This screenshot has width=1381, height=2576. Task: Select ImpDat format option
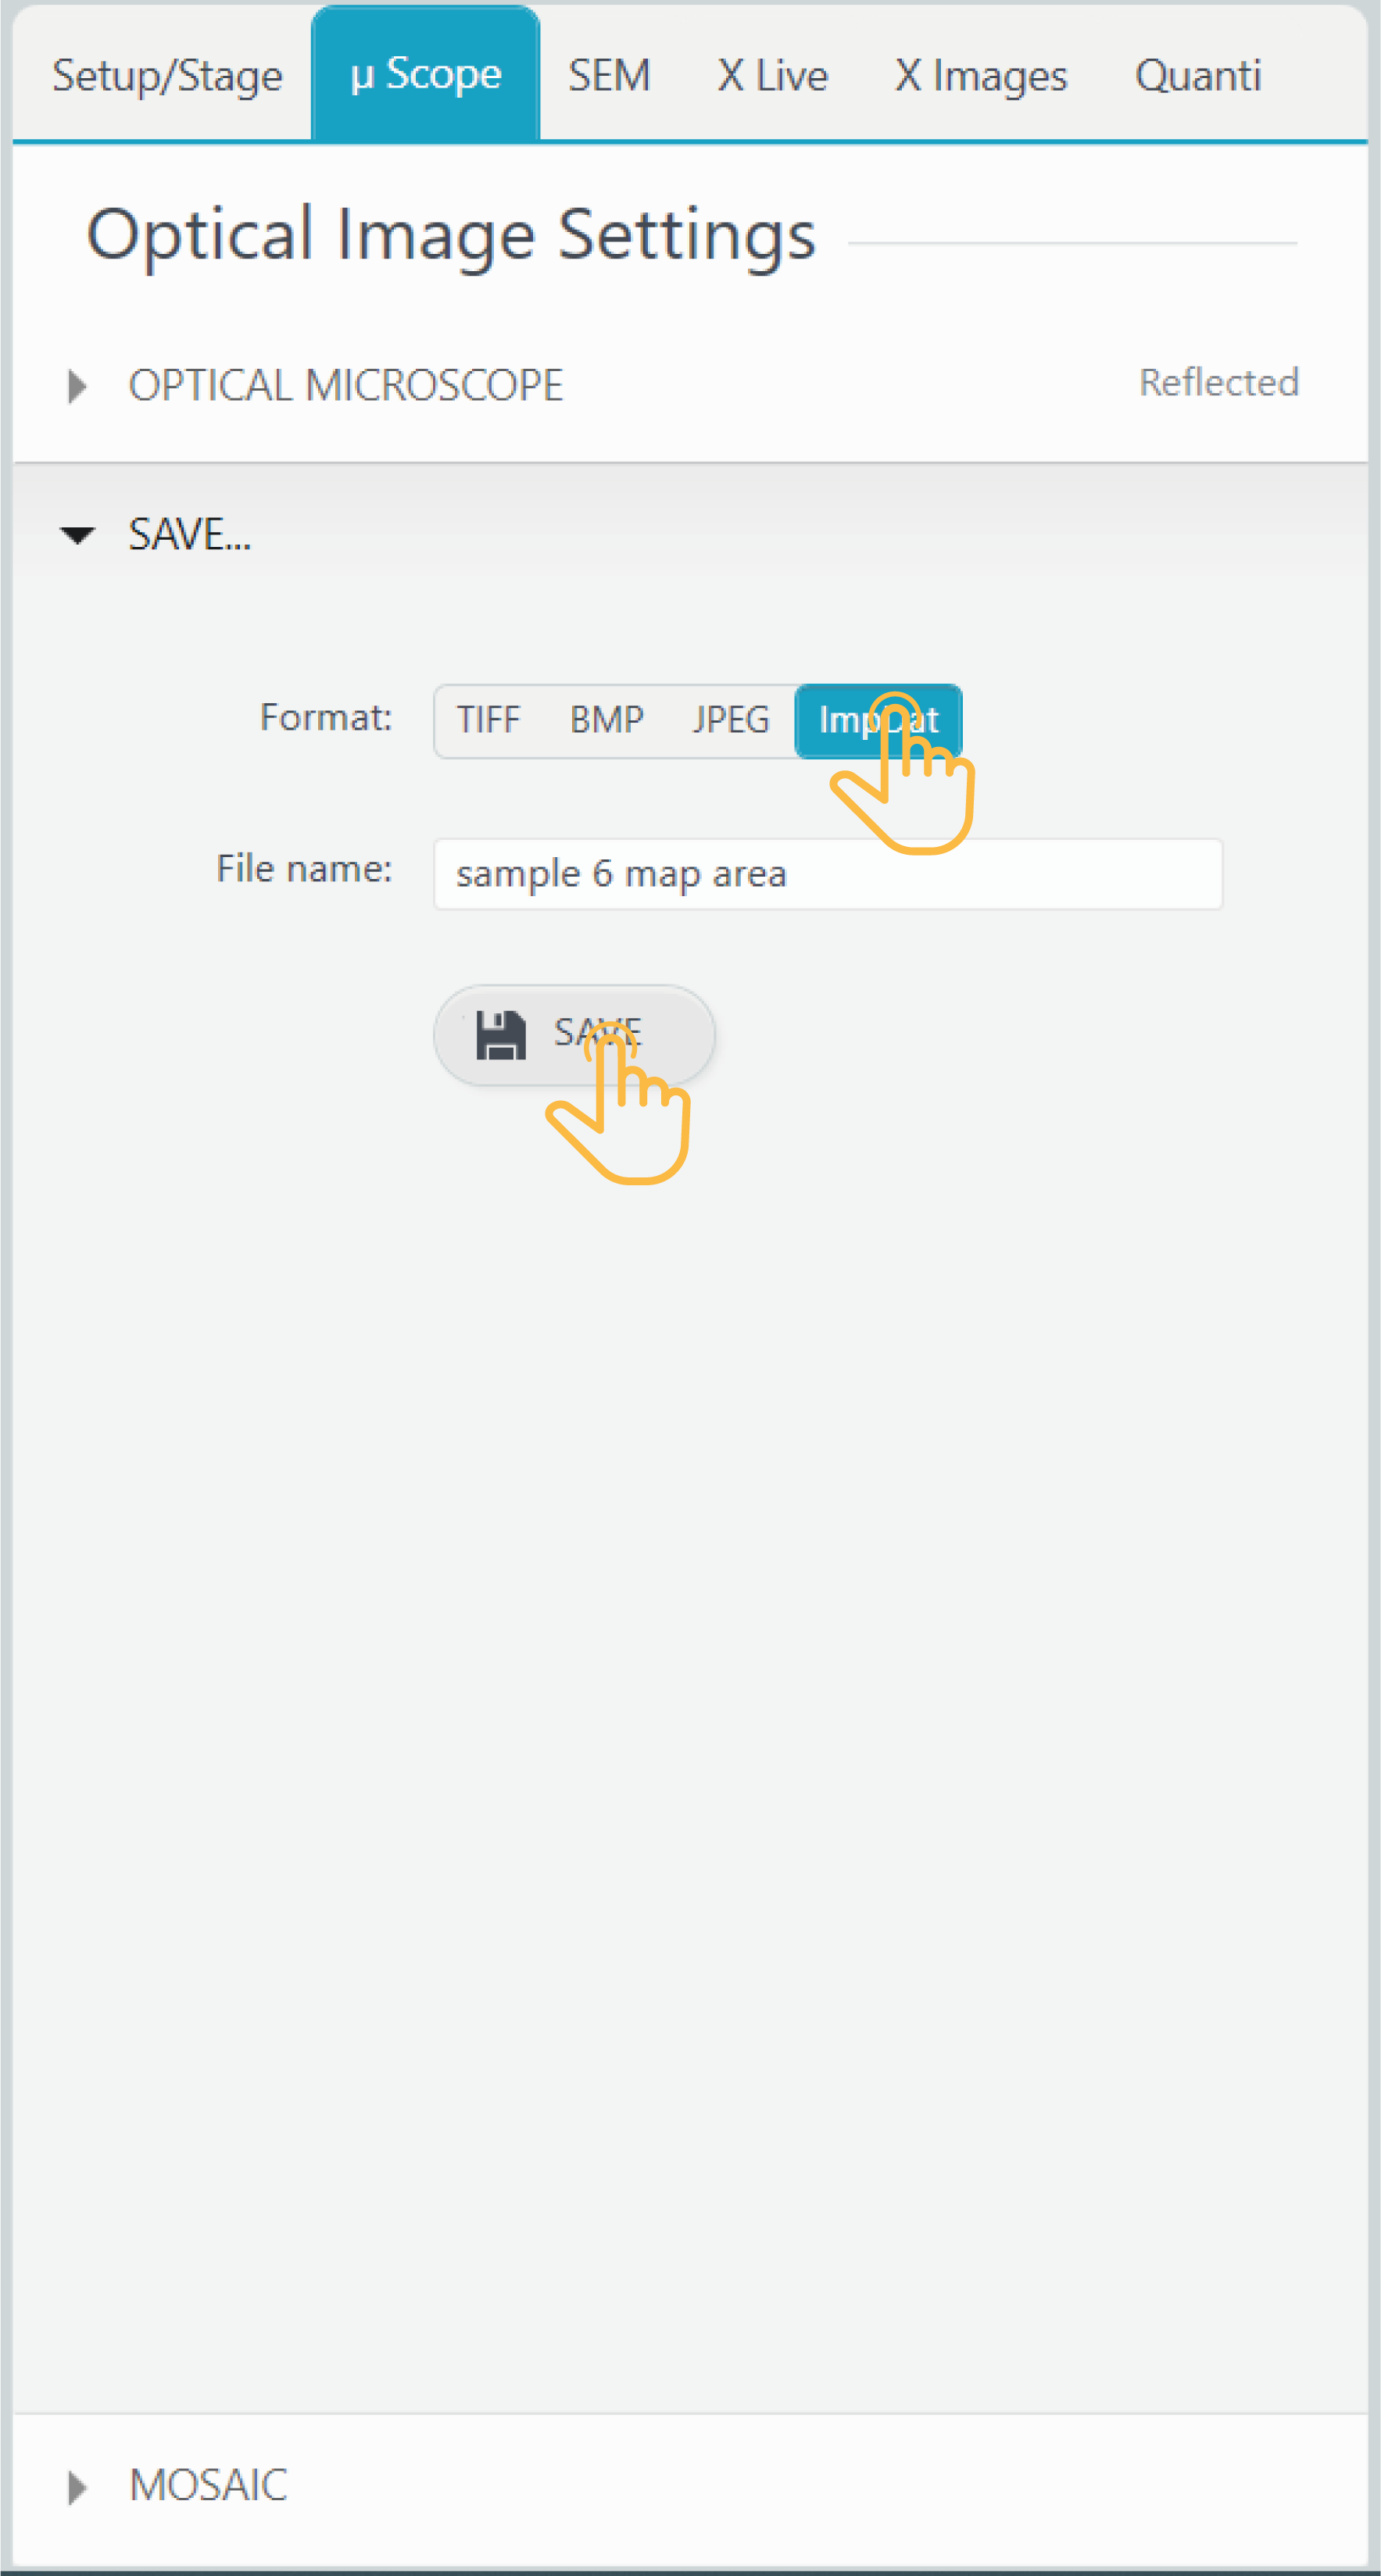878,720
